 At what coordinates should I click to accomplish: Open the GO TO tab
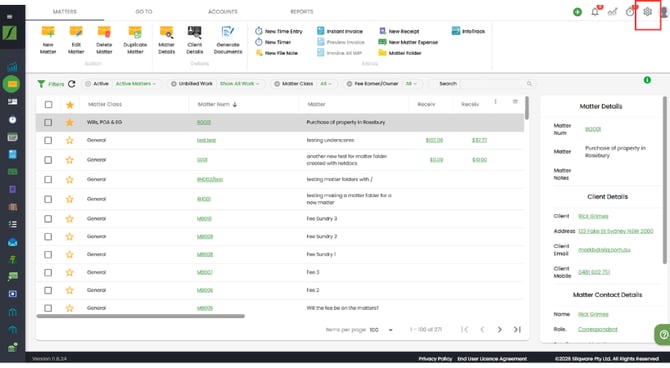144,12
